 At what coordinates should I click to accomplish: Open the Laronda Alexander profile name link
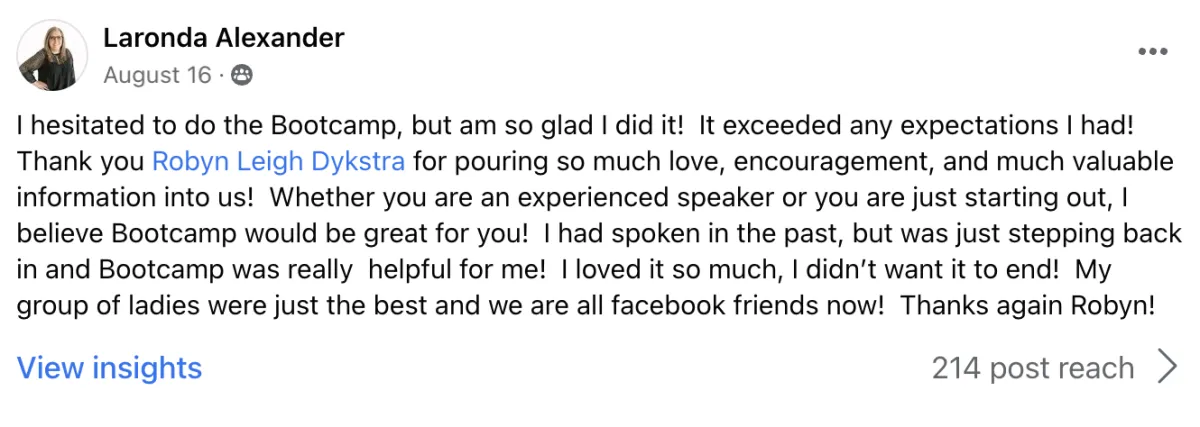(x=224, y=38)
